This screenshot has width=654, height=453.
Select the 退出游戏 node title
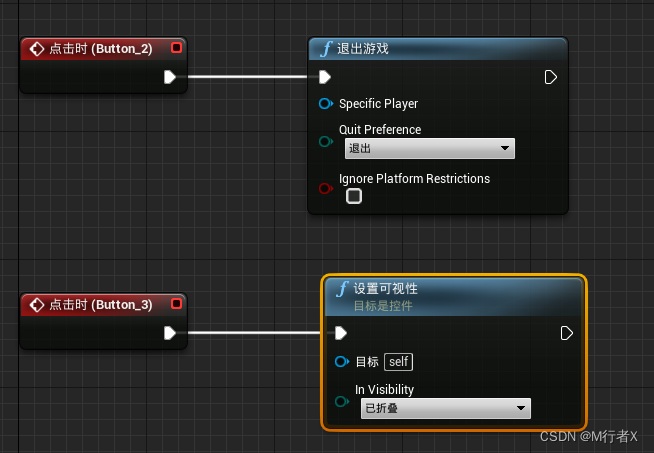pyautogui.click(x=362, y=49)
